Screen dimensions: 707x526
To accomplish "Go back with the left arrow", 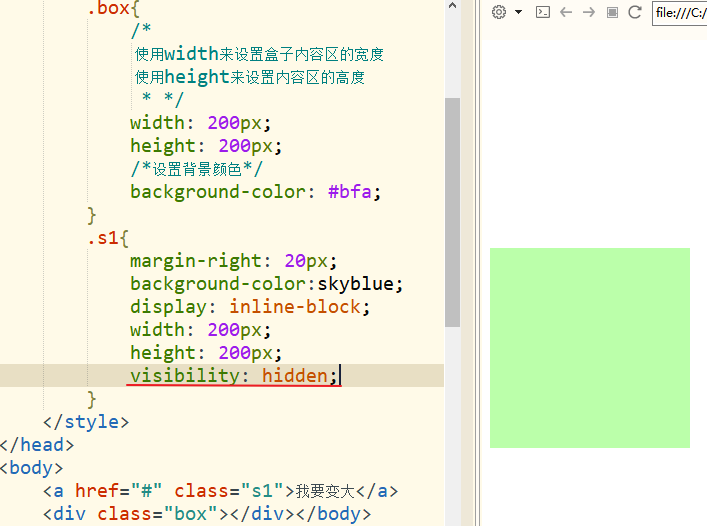I will tap(566, 12).
